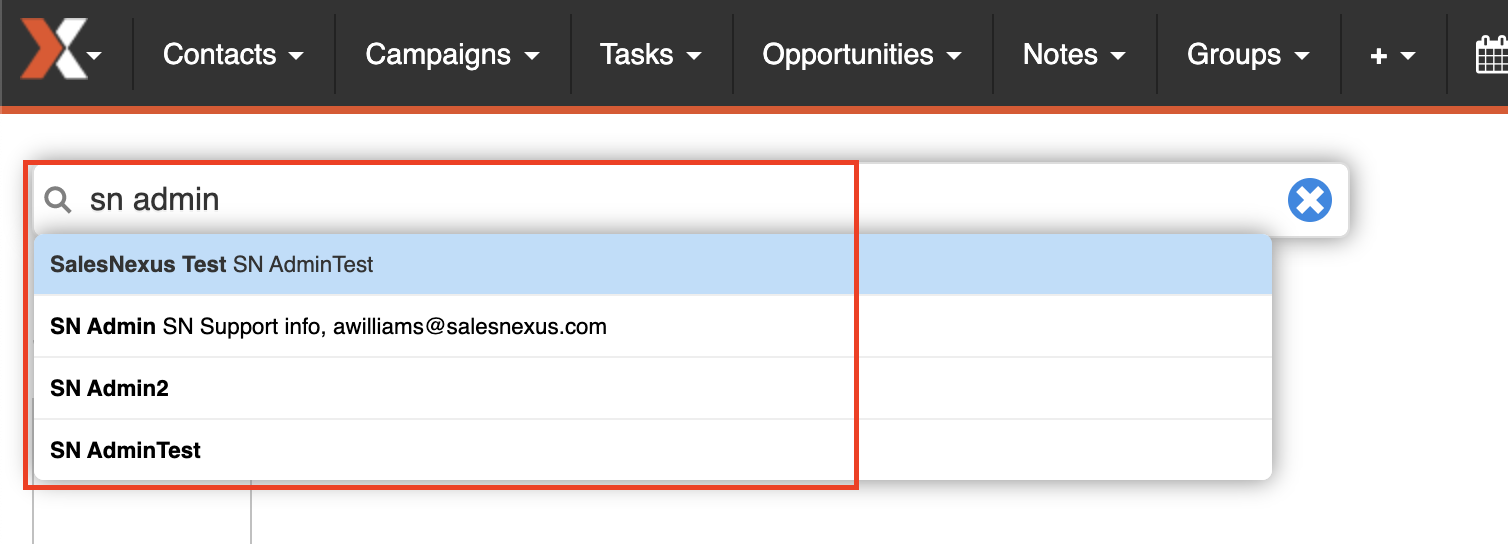1508x544 pixels.
Task: Clear the search with the blue X icon
Action: (x=1309, y=201)
